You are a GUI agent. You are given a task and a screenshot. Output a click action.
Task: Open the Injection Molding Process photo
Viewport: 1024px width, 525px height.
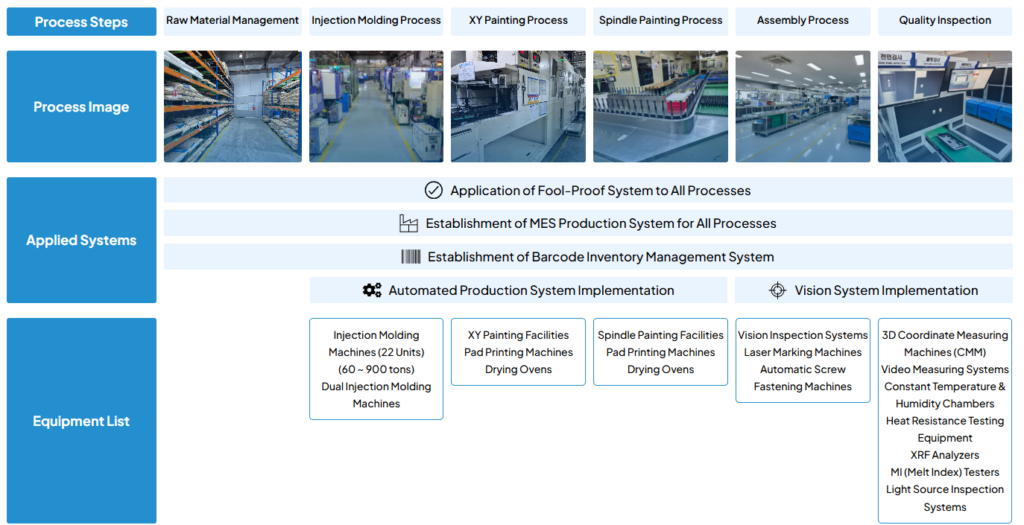[x=376, y=107]
